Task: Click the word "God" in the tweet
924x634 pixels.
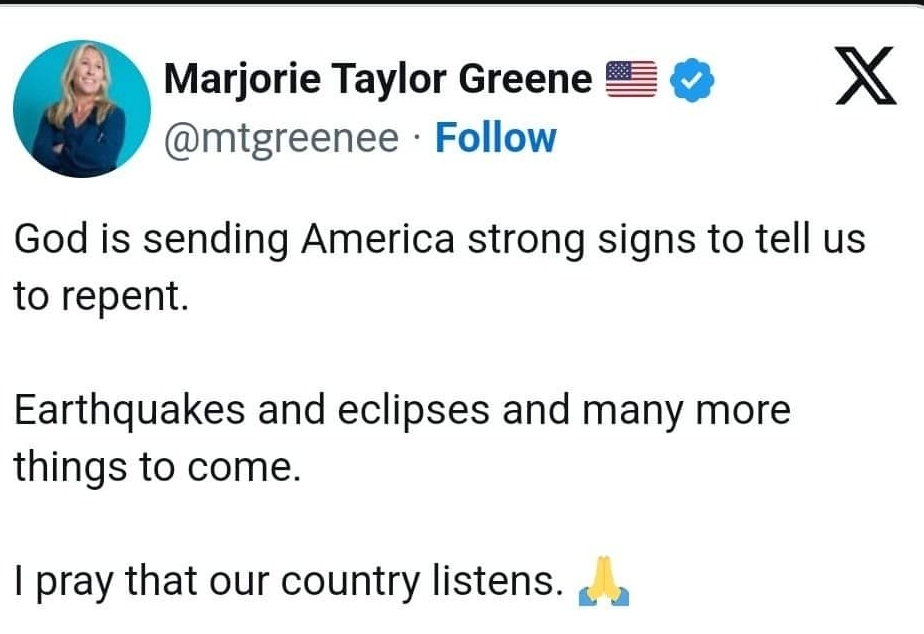Action: [x=51, y=239]
